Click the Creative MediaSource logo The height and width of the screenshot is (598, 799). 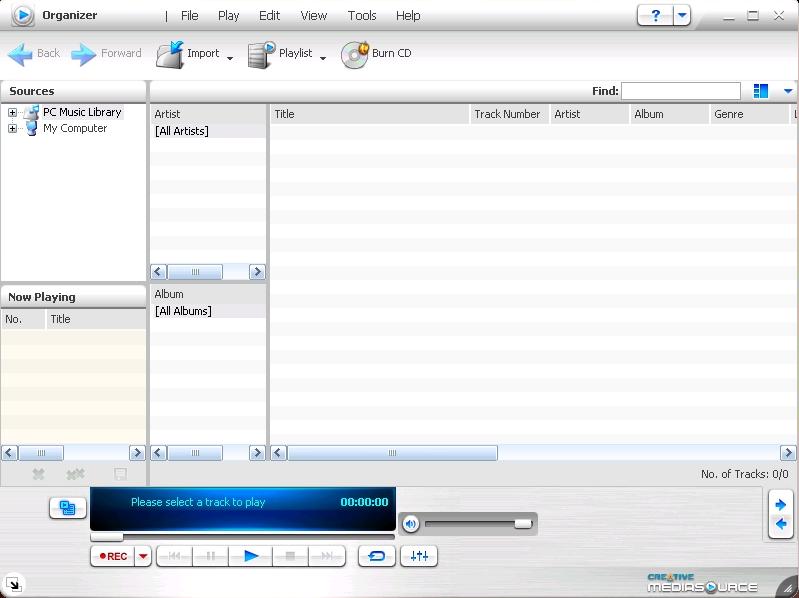[x=702, y=583]
